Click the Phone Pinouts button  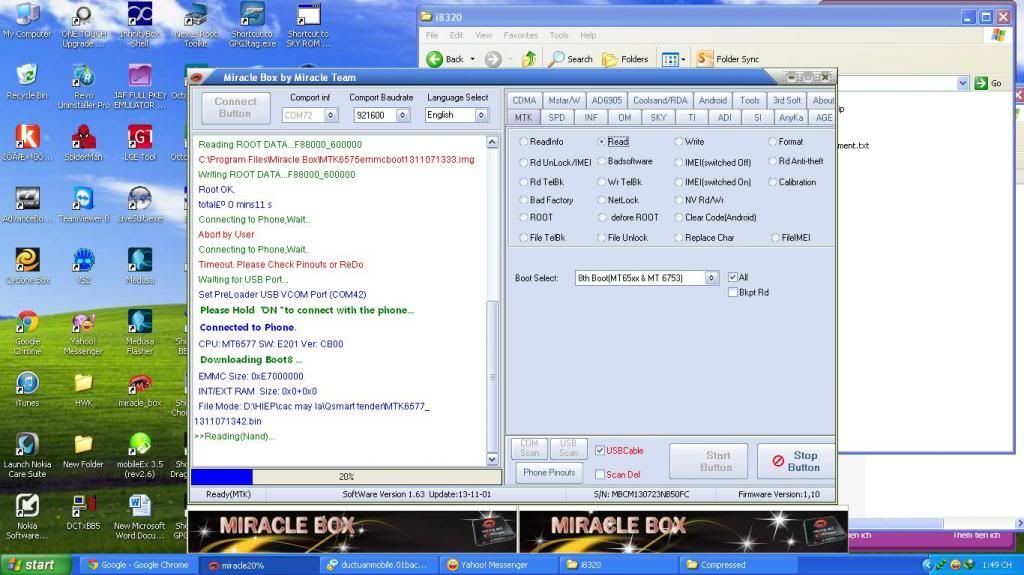pos(549,472)
